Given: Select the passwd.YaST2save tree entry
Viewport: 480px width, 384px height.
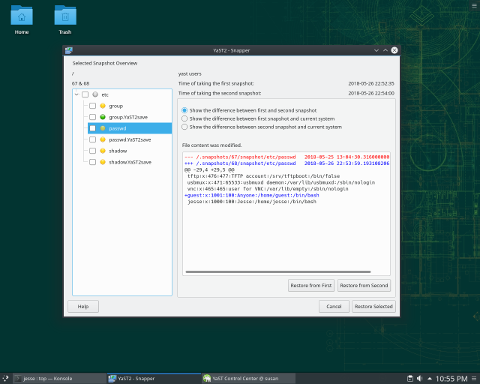Looking at the screenshot, I should tap(130, 140).
